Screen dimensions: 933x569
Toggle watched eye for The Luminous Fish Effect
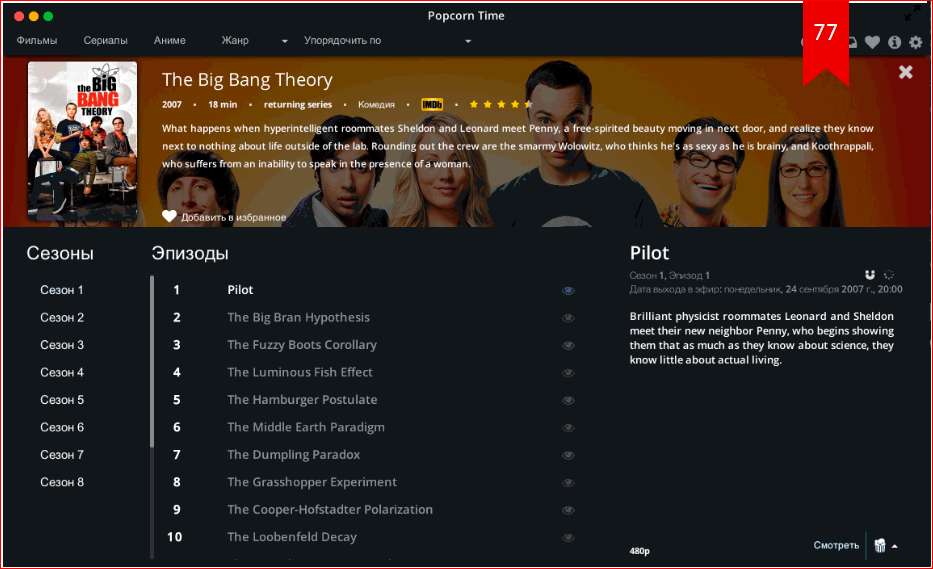568,373
